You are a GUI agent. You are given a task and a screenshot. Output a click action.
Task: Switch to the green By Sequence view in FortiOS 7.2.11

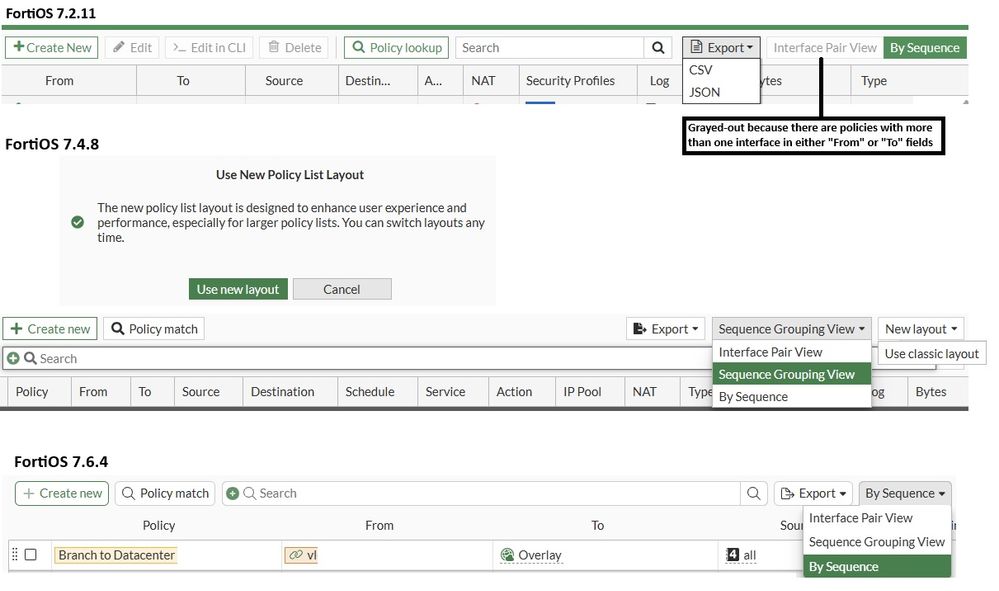(925, 48)
